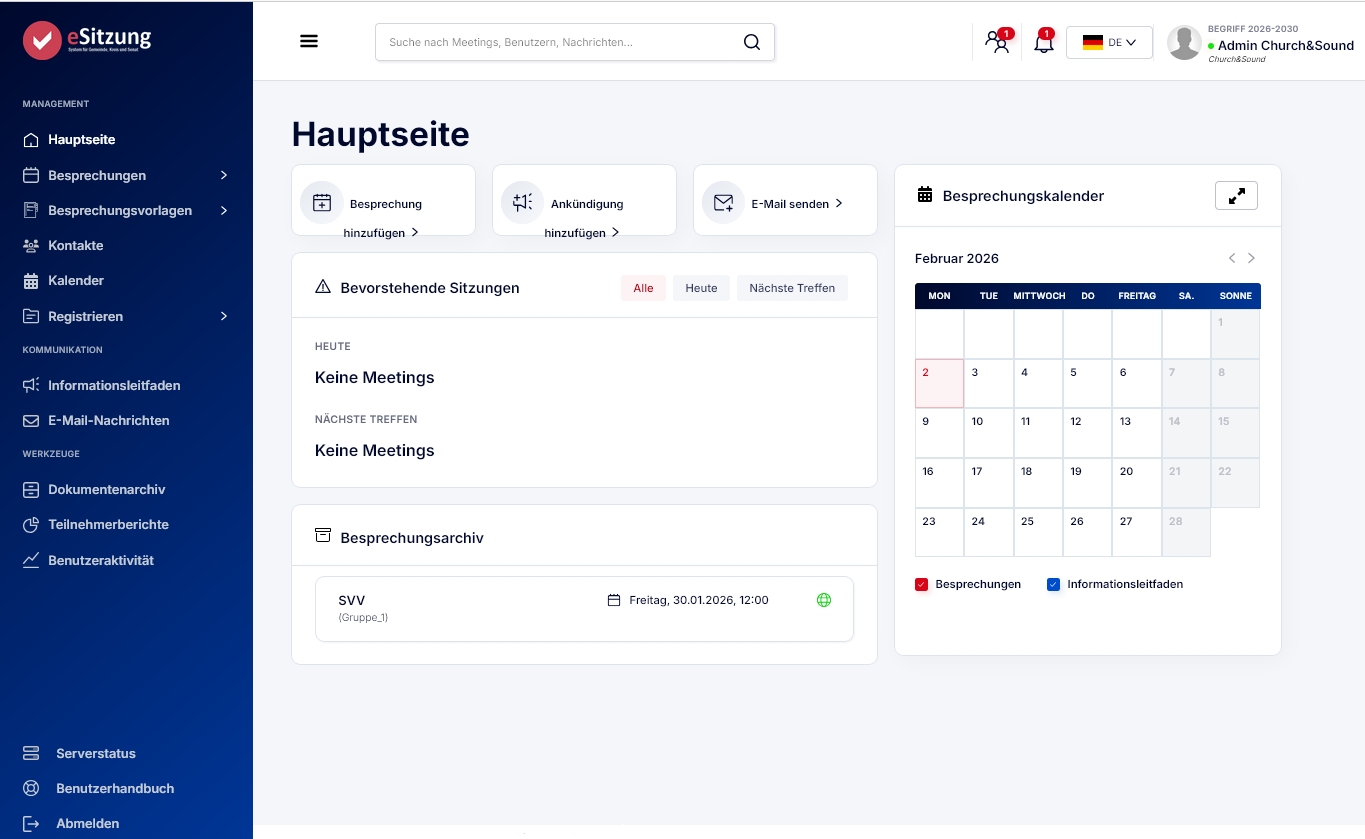
Task: Expand the Besprechungsvorlagen sidebar submenu
Action: pyautogui.click(x=224, y=211)
